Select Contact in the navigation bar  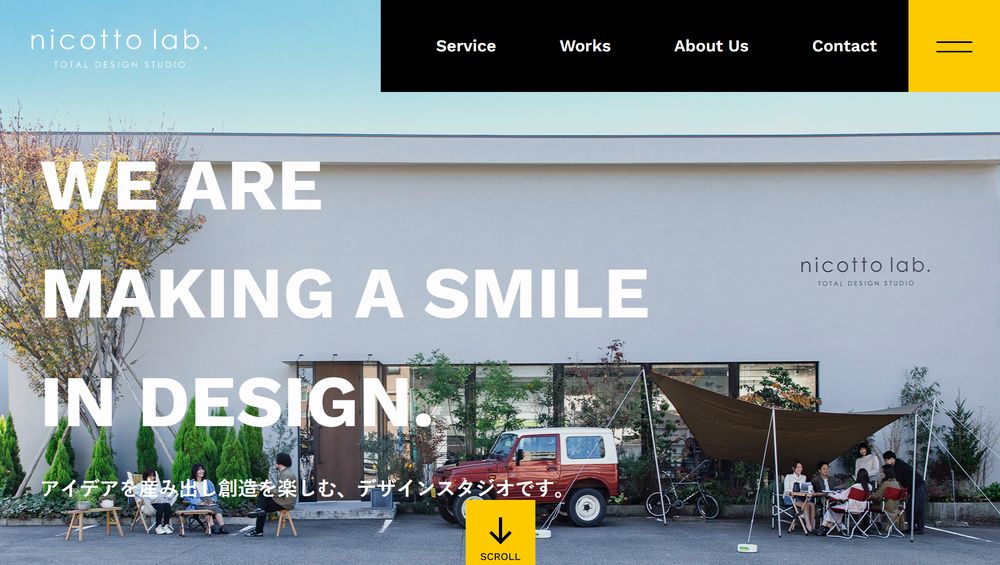point(844,46)
